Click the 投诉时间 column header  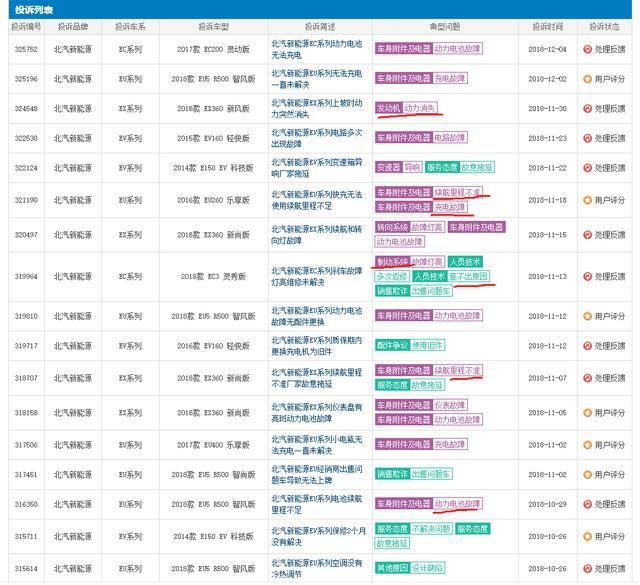pyautogui.click(x=548, y=27)
